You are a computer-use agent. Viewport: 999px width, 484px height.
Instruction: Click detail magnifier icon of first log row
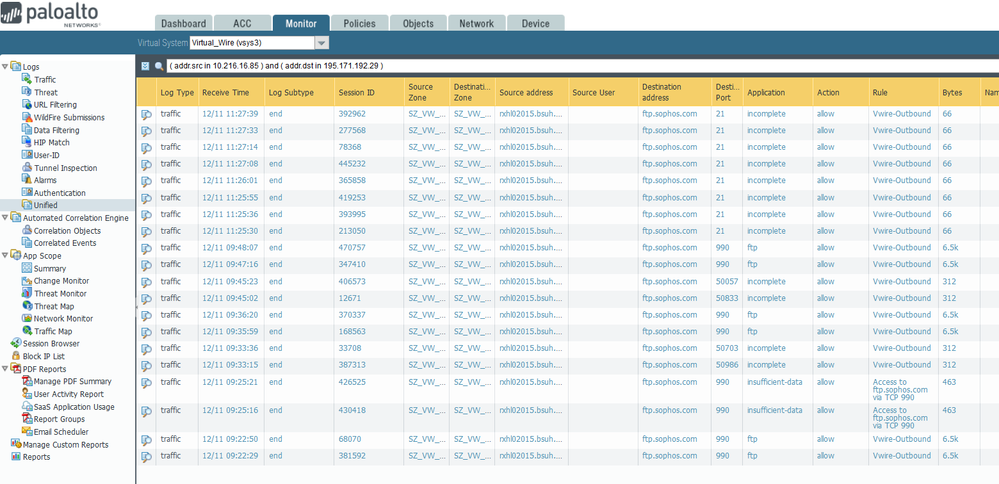pyautogui.click(x=147, y=115)
